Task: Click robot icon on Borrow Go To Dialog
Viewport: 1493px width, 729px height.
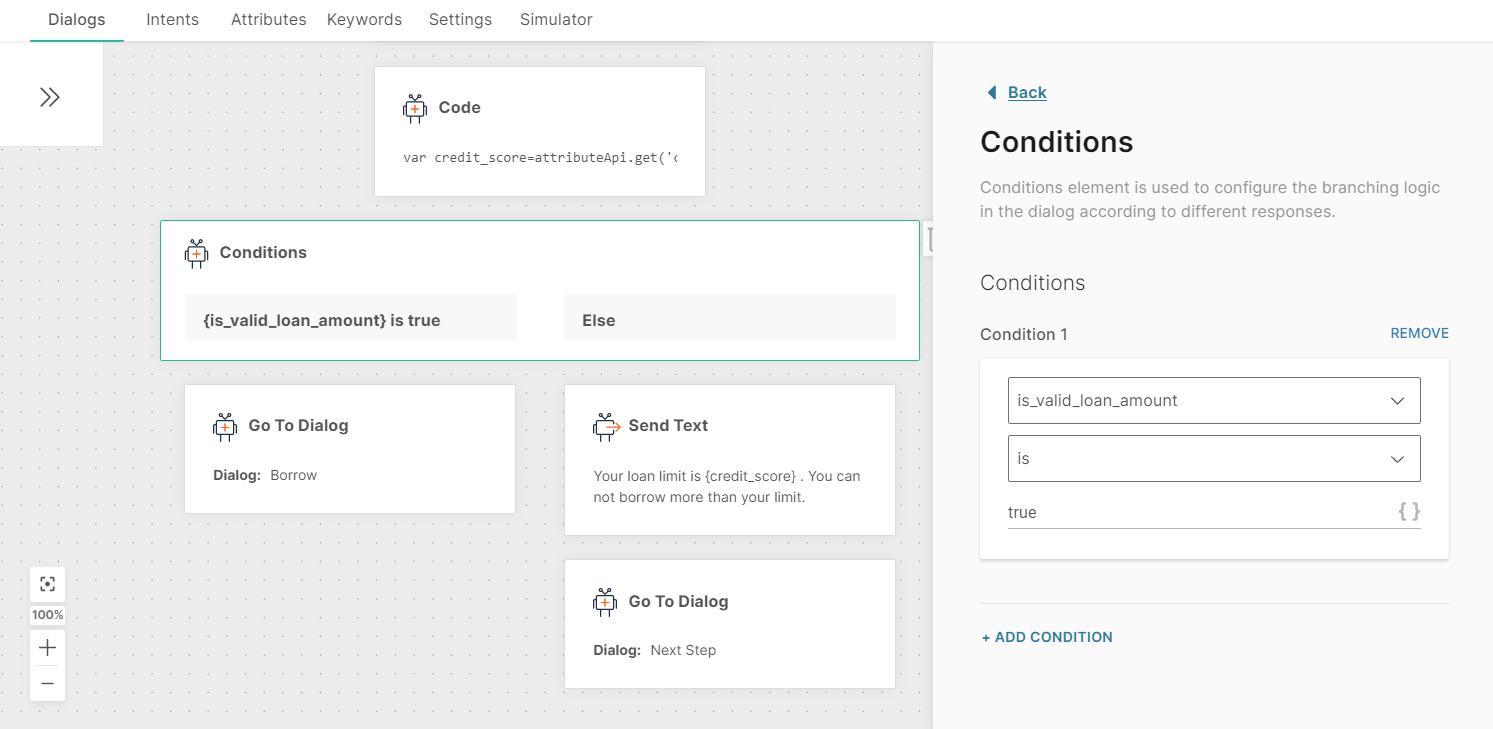Action: click(225, 426)
